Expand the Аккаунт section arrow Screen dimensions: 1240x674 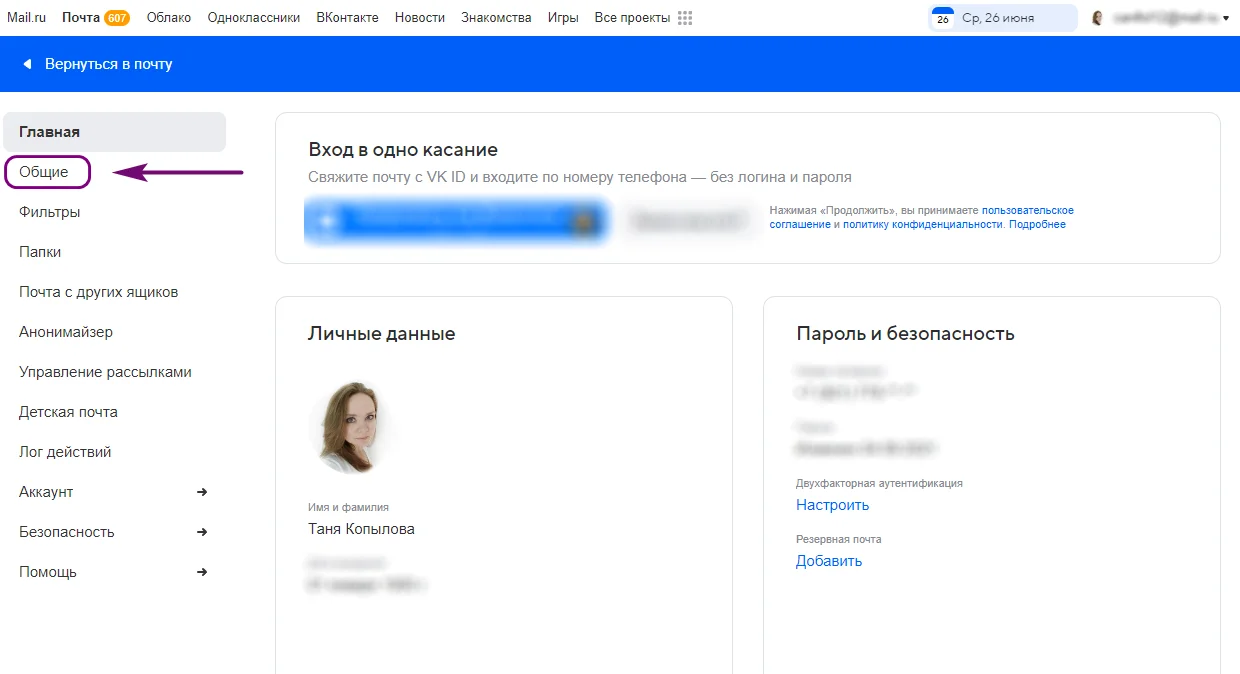tap(202, 492)
